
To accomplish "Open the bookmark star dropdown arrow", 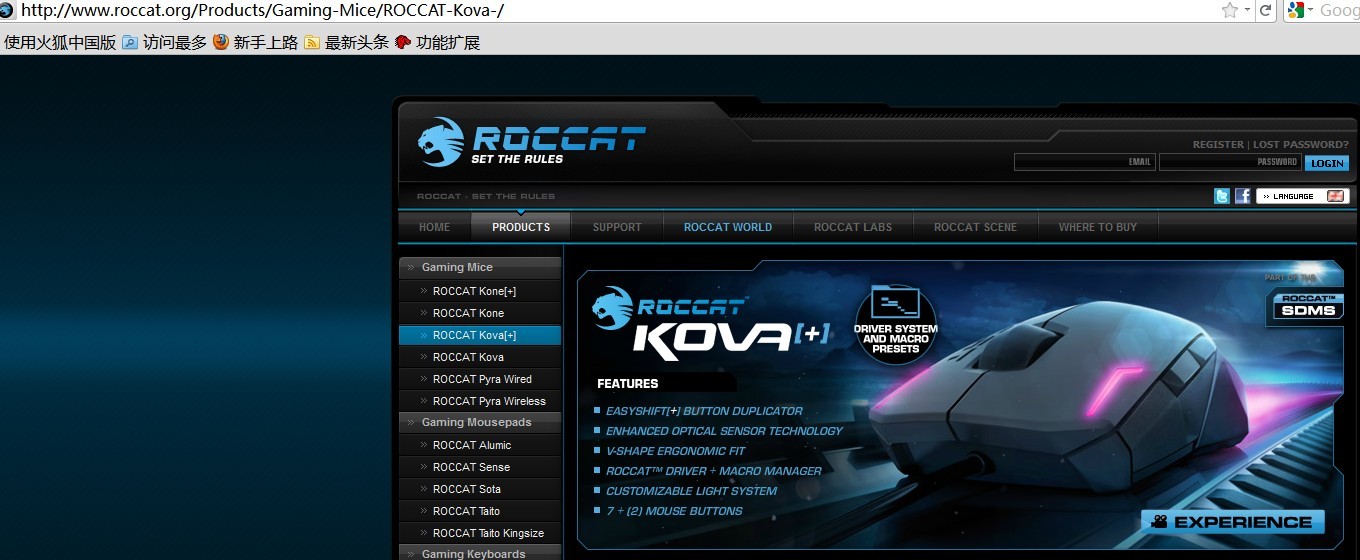I will 1246,10.
